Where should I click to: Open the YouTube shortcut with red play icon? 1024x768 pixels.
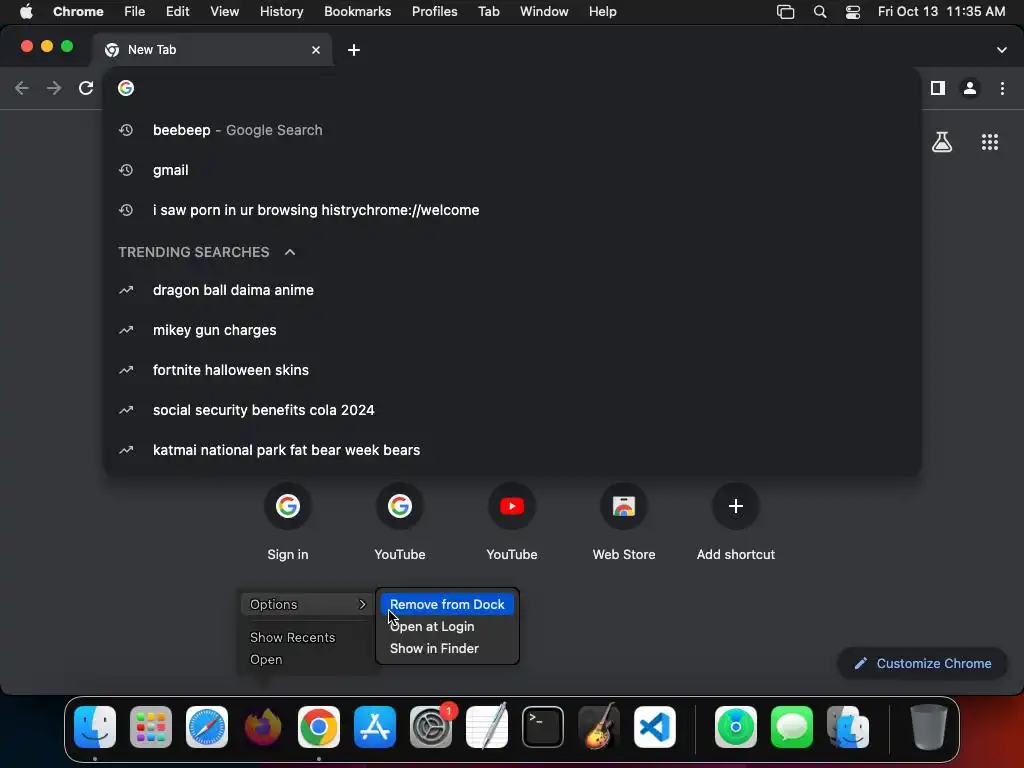[512, 521]
